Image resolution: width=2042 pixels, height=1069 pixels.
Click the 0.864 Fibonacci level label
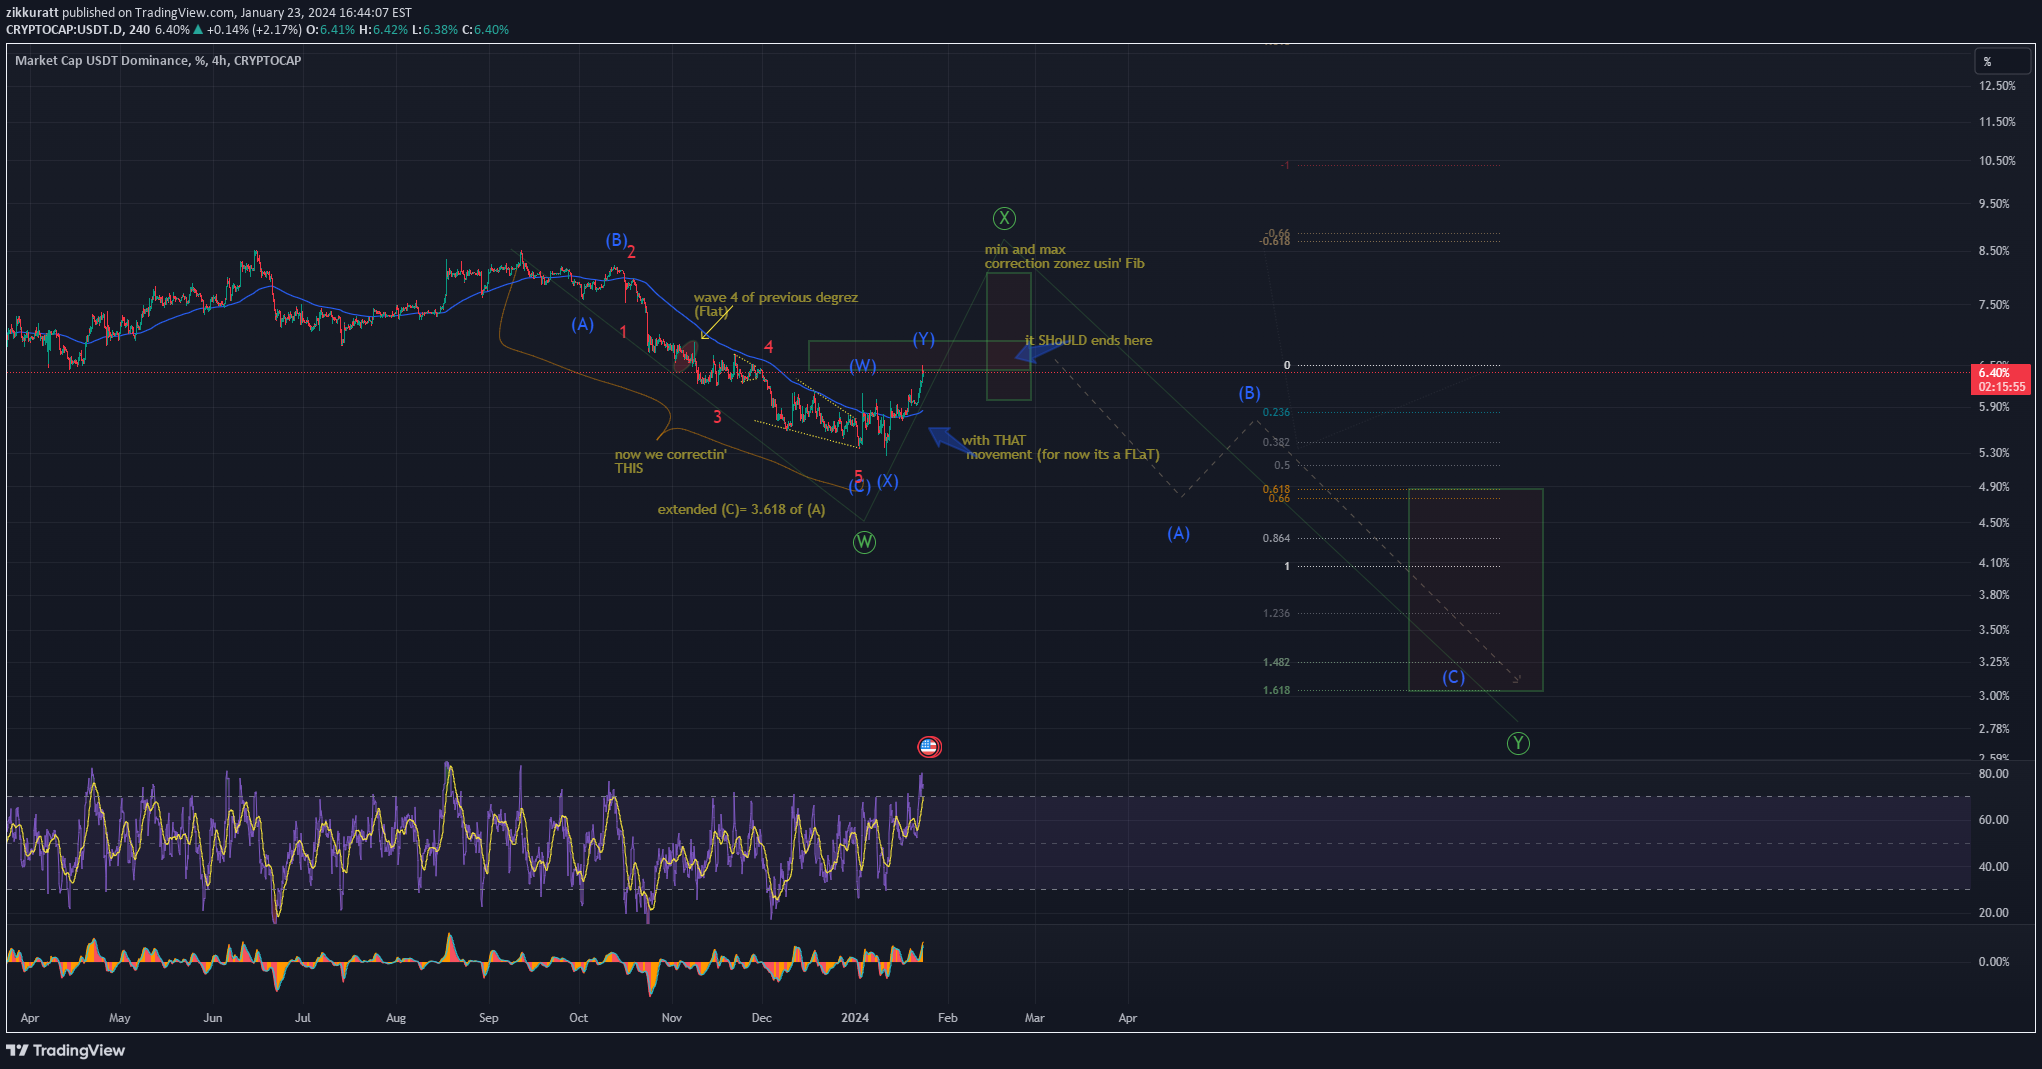click(1276, 538)
